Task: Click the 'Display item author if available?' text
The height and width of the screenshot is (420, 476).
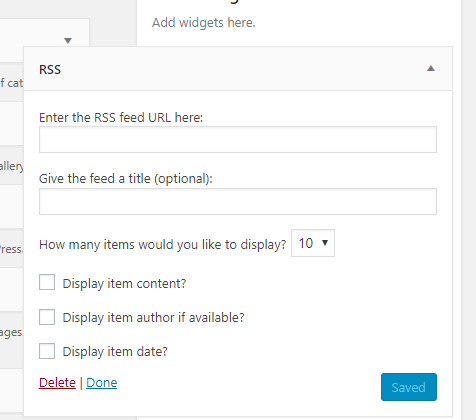Action: point(153,318)
